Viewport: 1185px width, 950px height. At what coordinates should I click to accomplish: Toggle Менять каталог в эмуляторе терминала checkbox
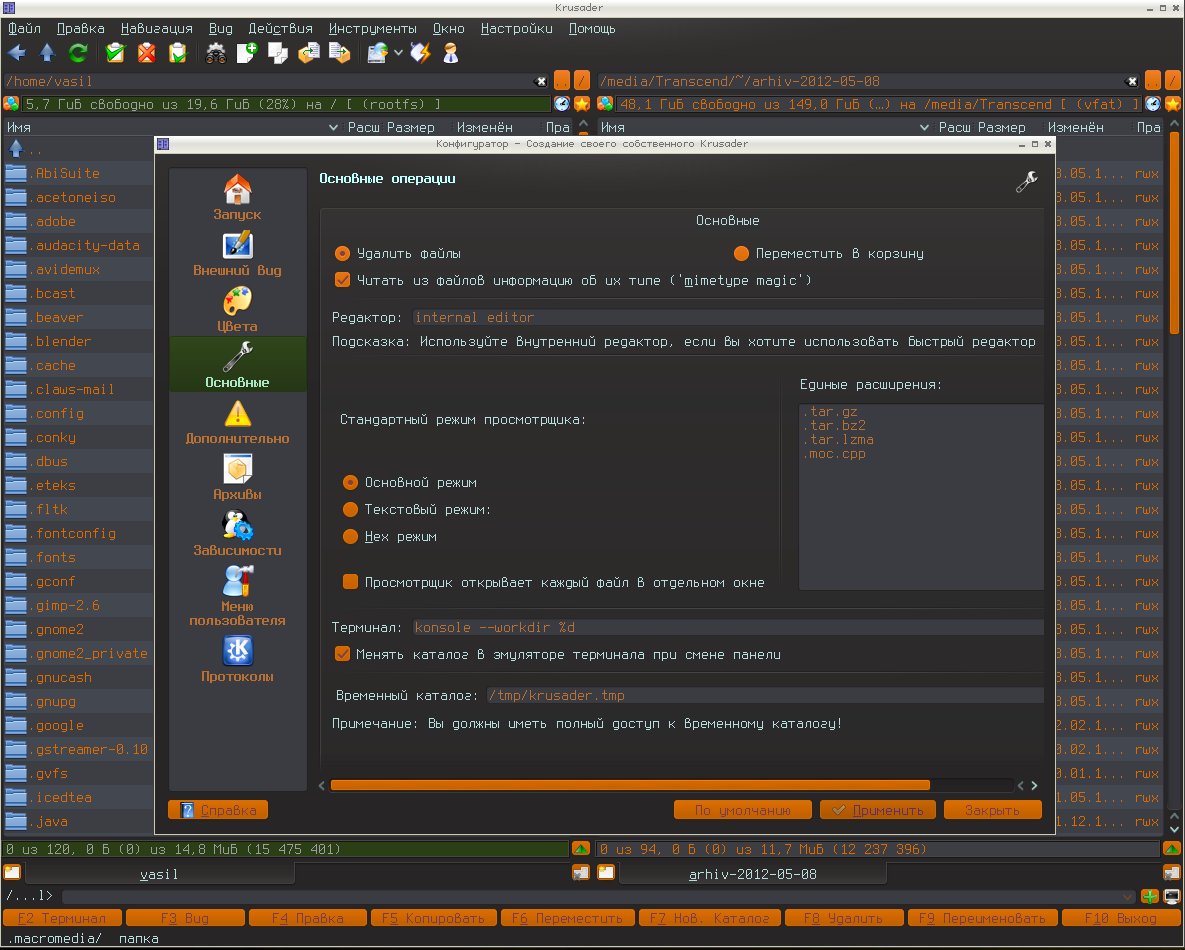pyautogui.click(x=342, y=654)
